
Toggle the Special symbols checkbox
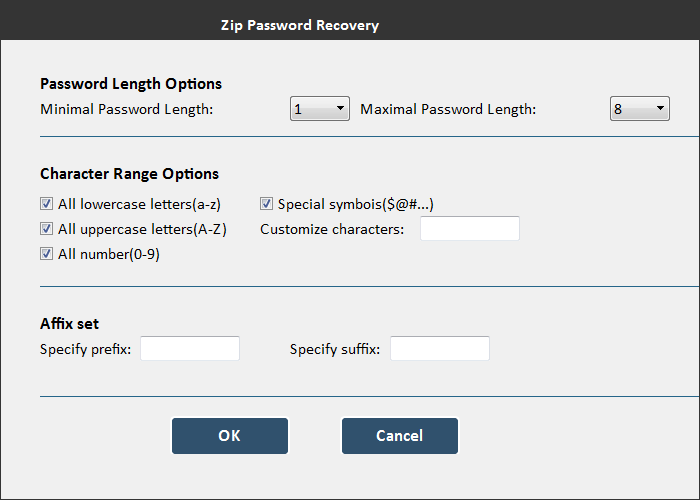(267, 204)
